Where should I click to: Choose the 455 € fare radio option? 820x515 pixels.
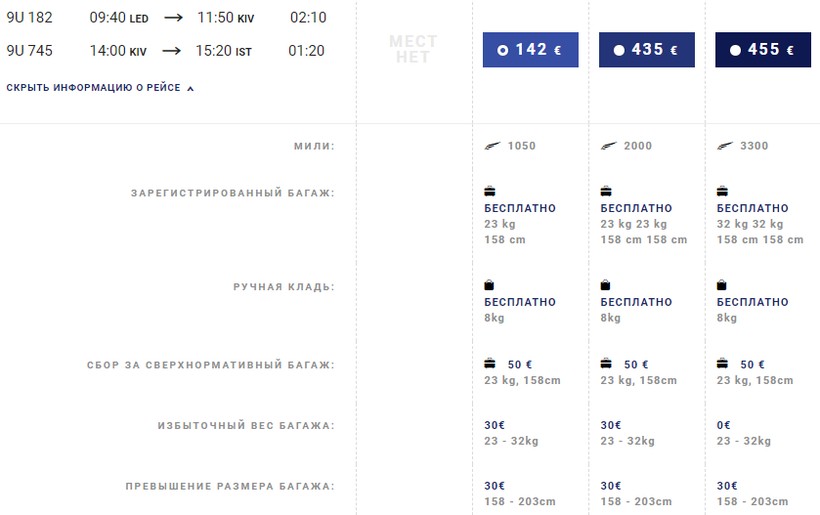(x=736, y=49)
